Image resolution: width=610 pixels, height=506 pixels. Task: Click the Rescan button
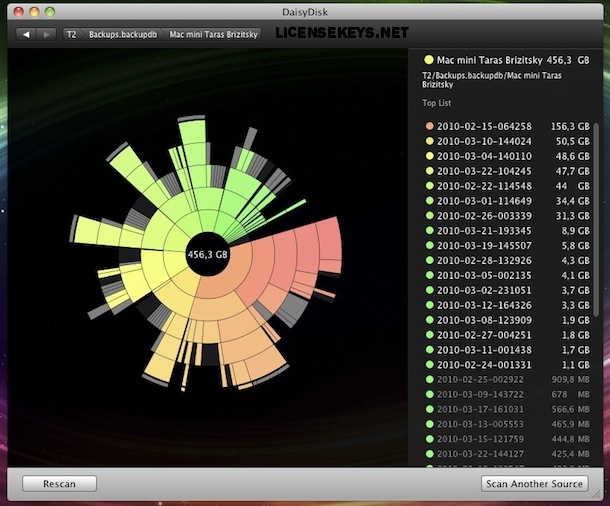[59, 483]
